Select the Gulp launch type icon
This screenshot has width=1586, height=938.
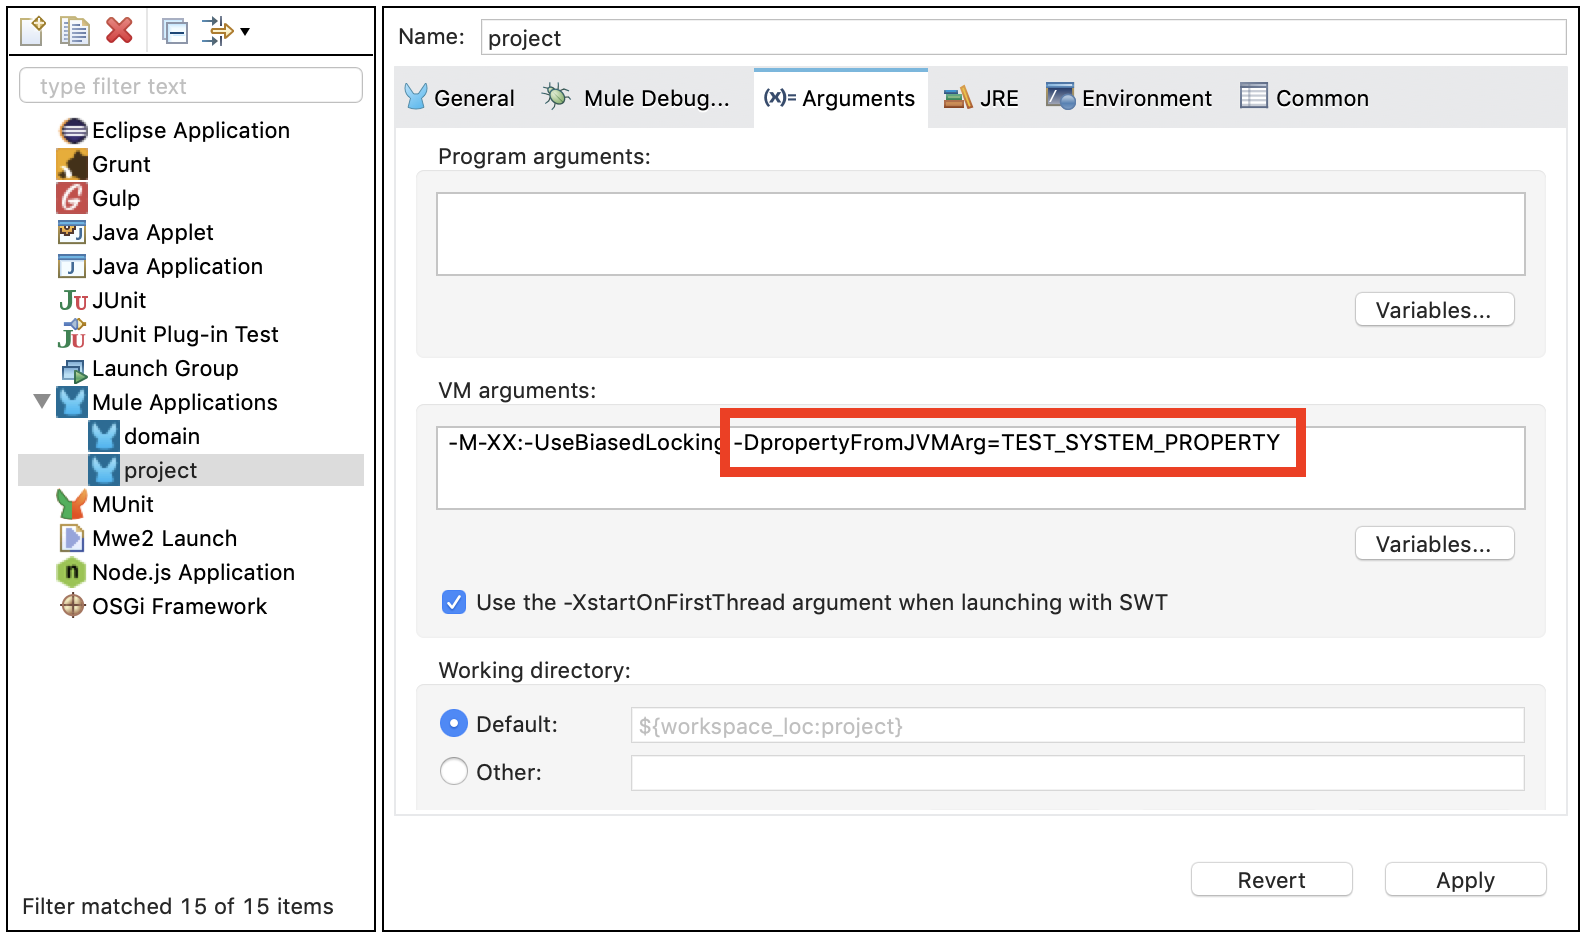[72, 198]
